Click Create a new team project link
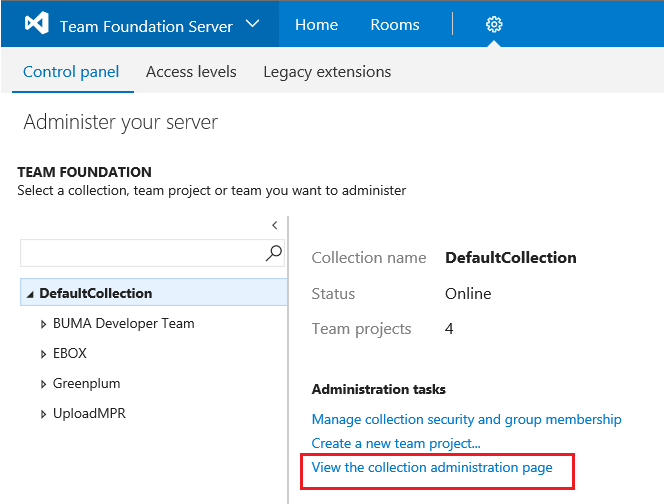This screenshot has width=664, height=504. [396, 443]
